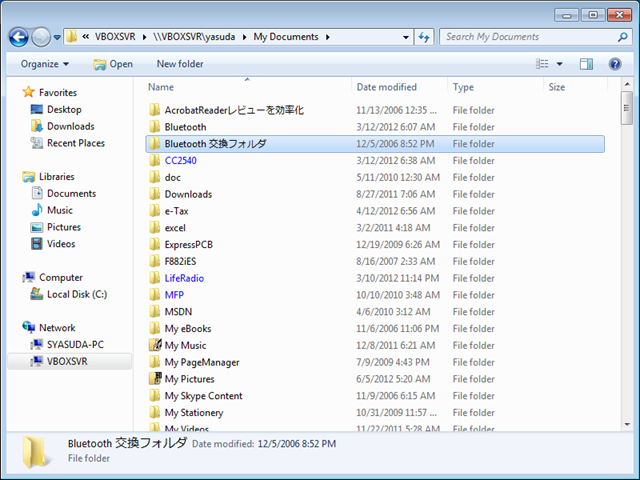The height and width of the screenshot is (480, 640).
Task: Open the Music library
Action: coord(60,210)
